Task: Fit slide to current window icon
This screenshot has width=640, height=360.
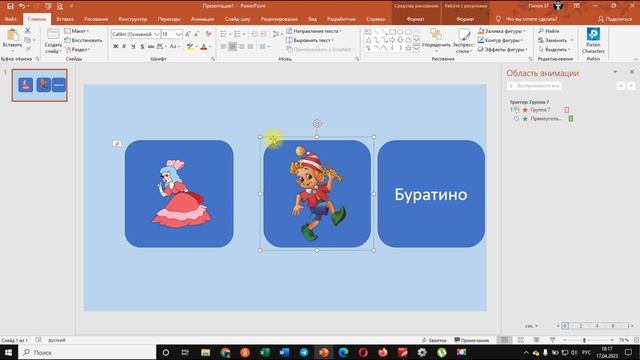Action: (x=636, y=340)
